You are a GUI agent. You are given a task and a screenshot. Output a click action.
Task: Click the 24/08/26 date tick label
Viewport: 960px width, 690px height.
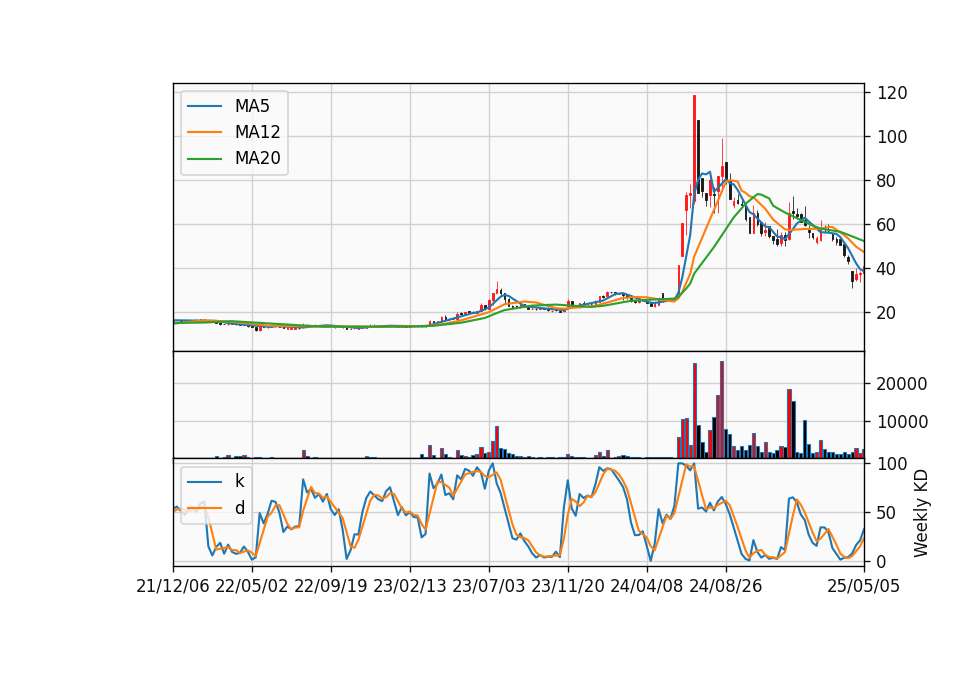click(x=726, y=586)
